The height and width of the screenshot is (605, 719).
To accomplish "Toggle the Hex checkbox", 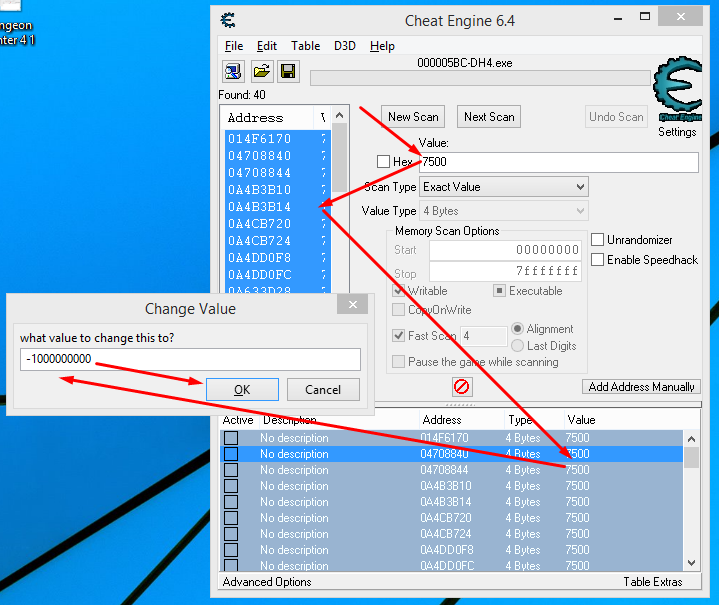I will pyautogui.click(x=383, y=161).
